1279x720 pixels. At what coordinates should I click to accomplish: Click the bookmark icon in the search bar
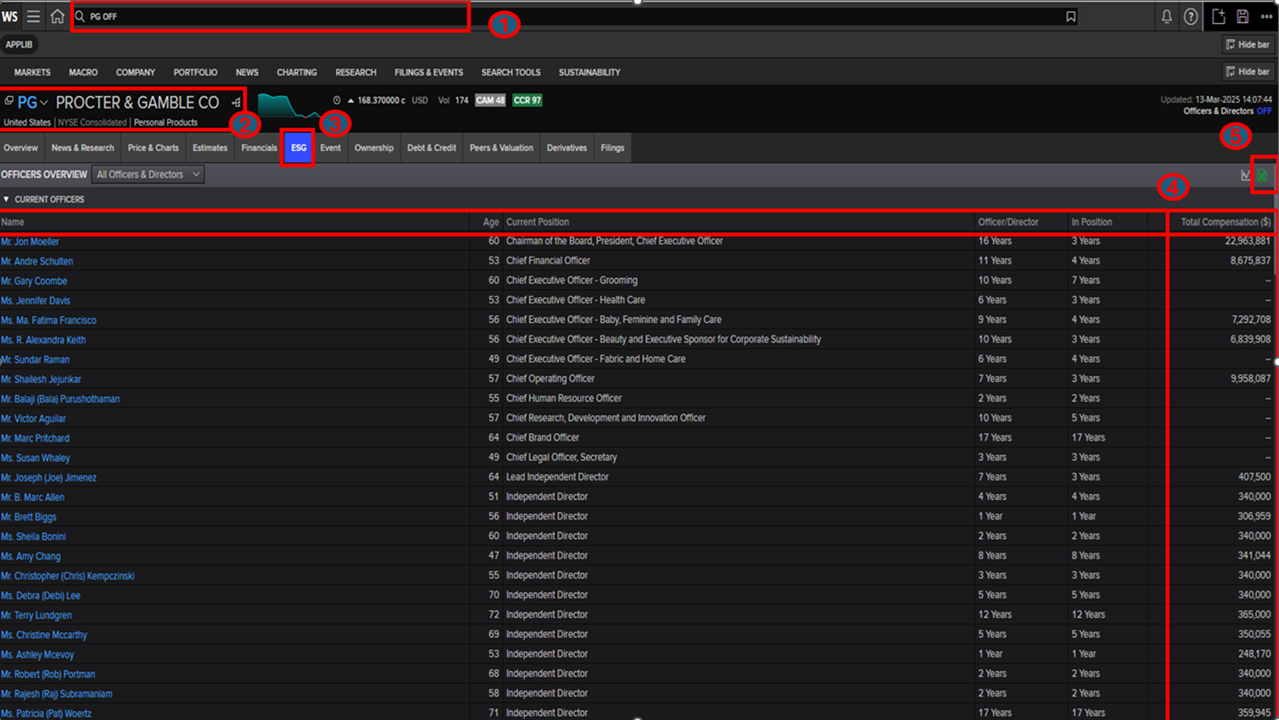[1071, 17]
